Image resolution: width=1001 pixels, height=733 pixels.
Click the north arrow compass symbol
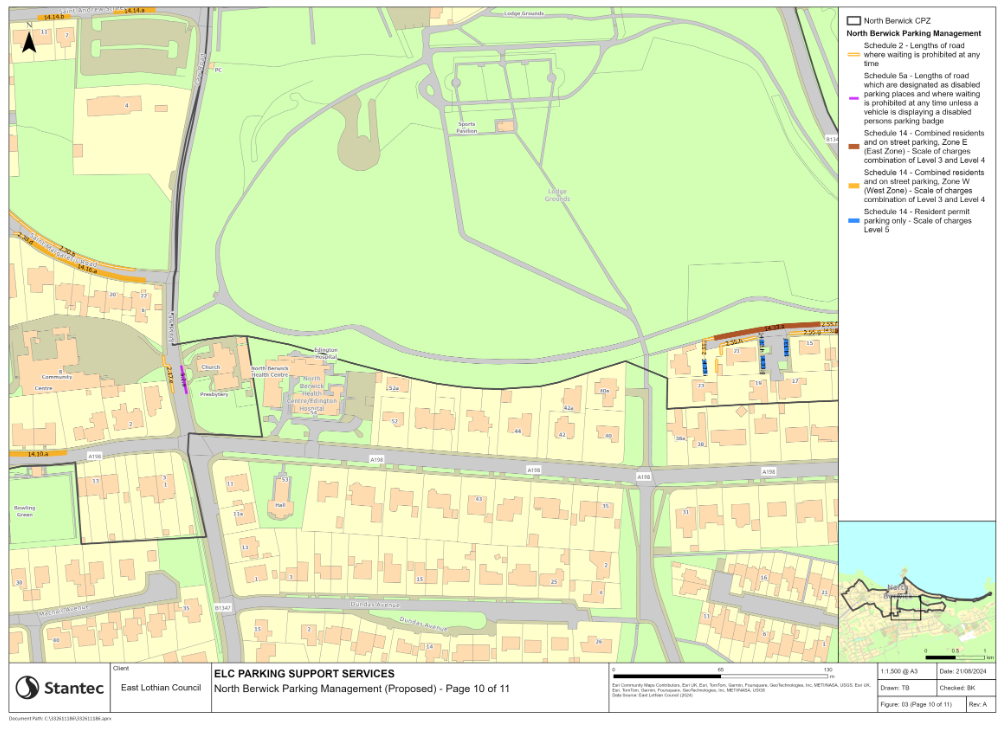click(29, 40)
